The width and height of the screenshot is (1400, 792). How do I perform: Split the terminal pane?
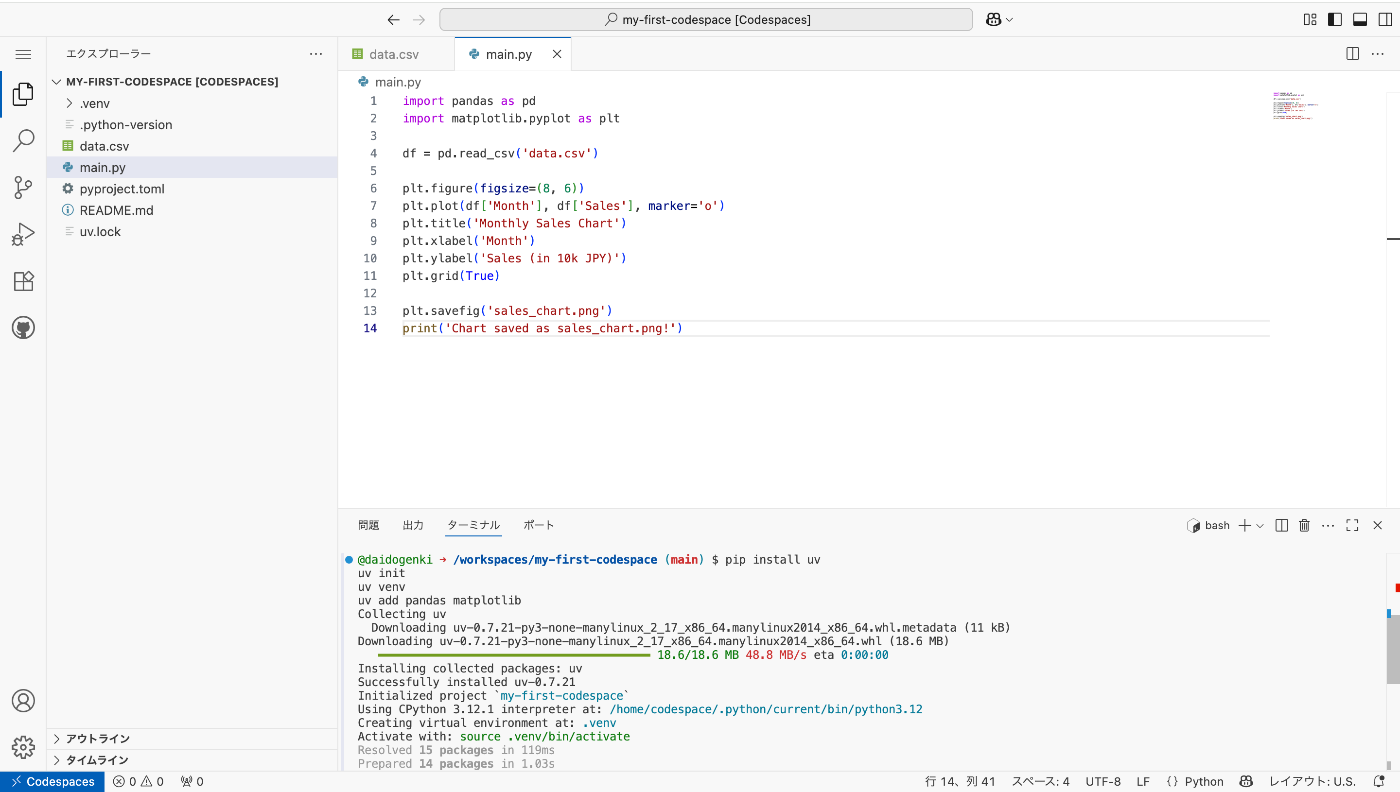[x=1282, y=525]
